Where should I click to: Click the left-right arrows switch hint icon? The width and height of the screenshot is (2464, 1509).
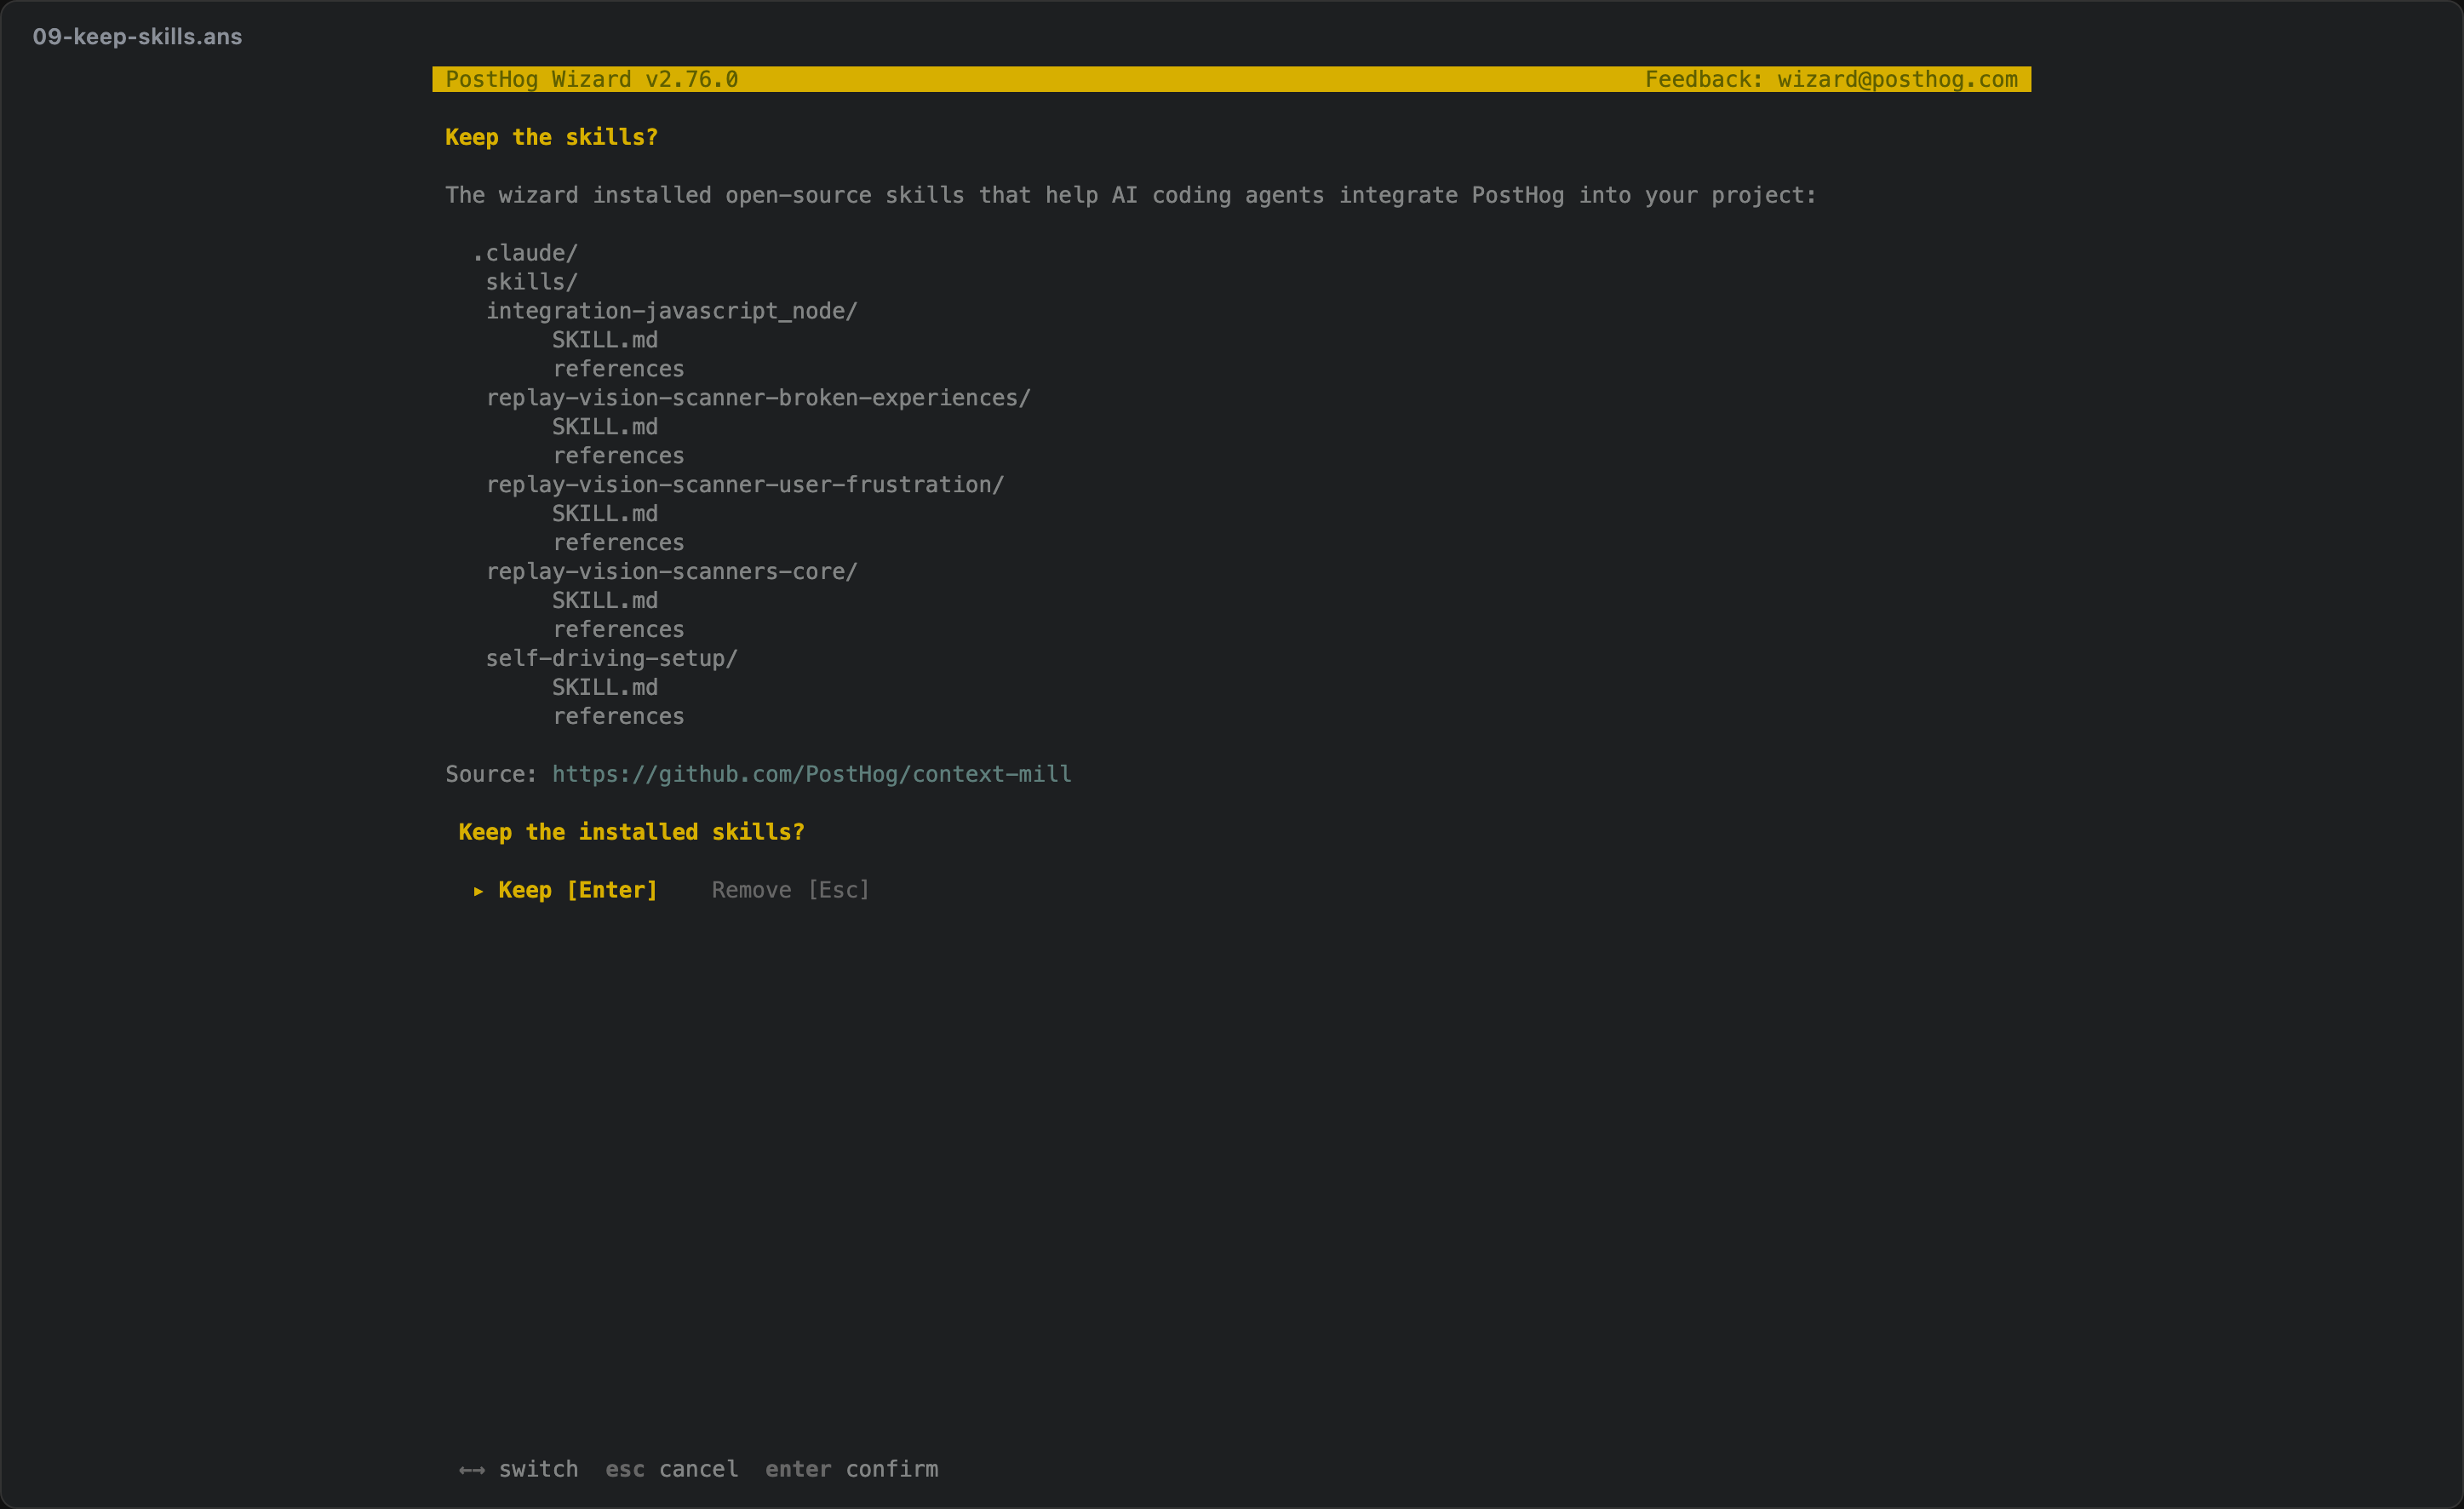(x=472, y=1470)
